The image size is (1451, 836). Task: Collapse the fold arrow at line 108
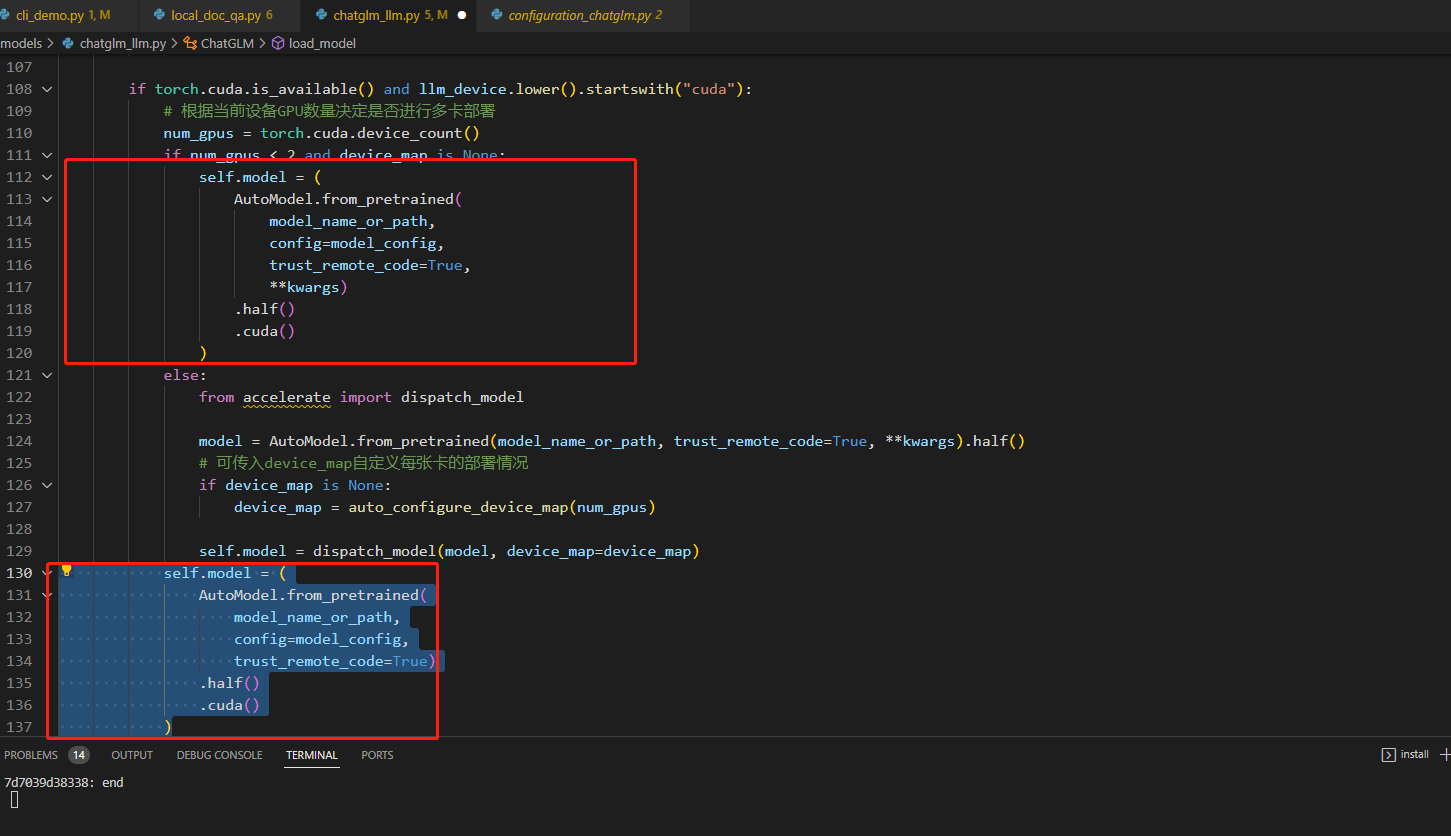[x=47, y=89]
